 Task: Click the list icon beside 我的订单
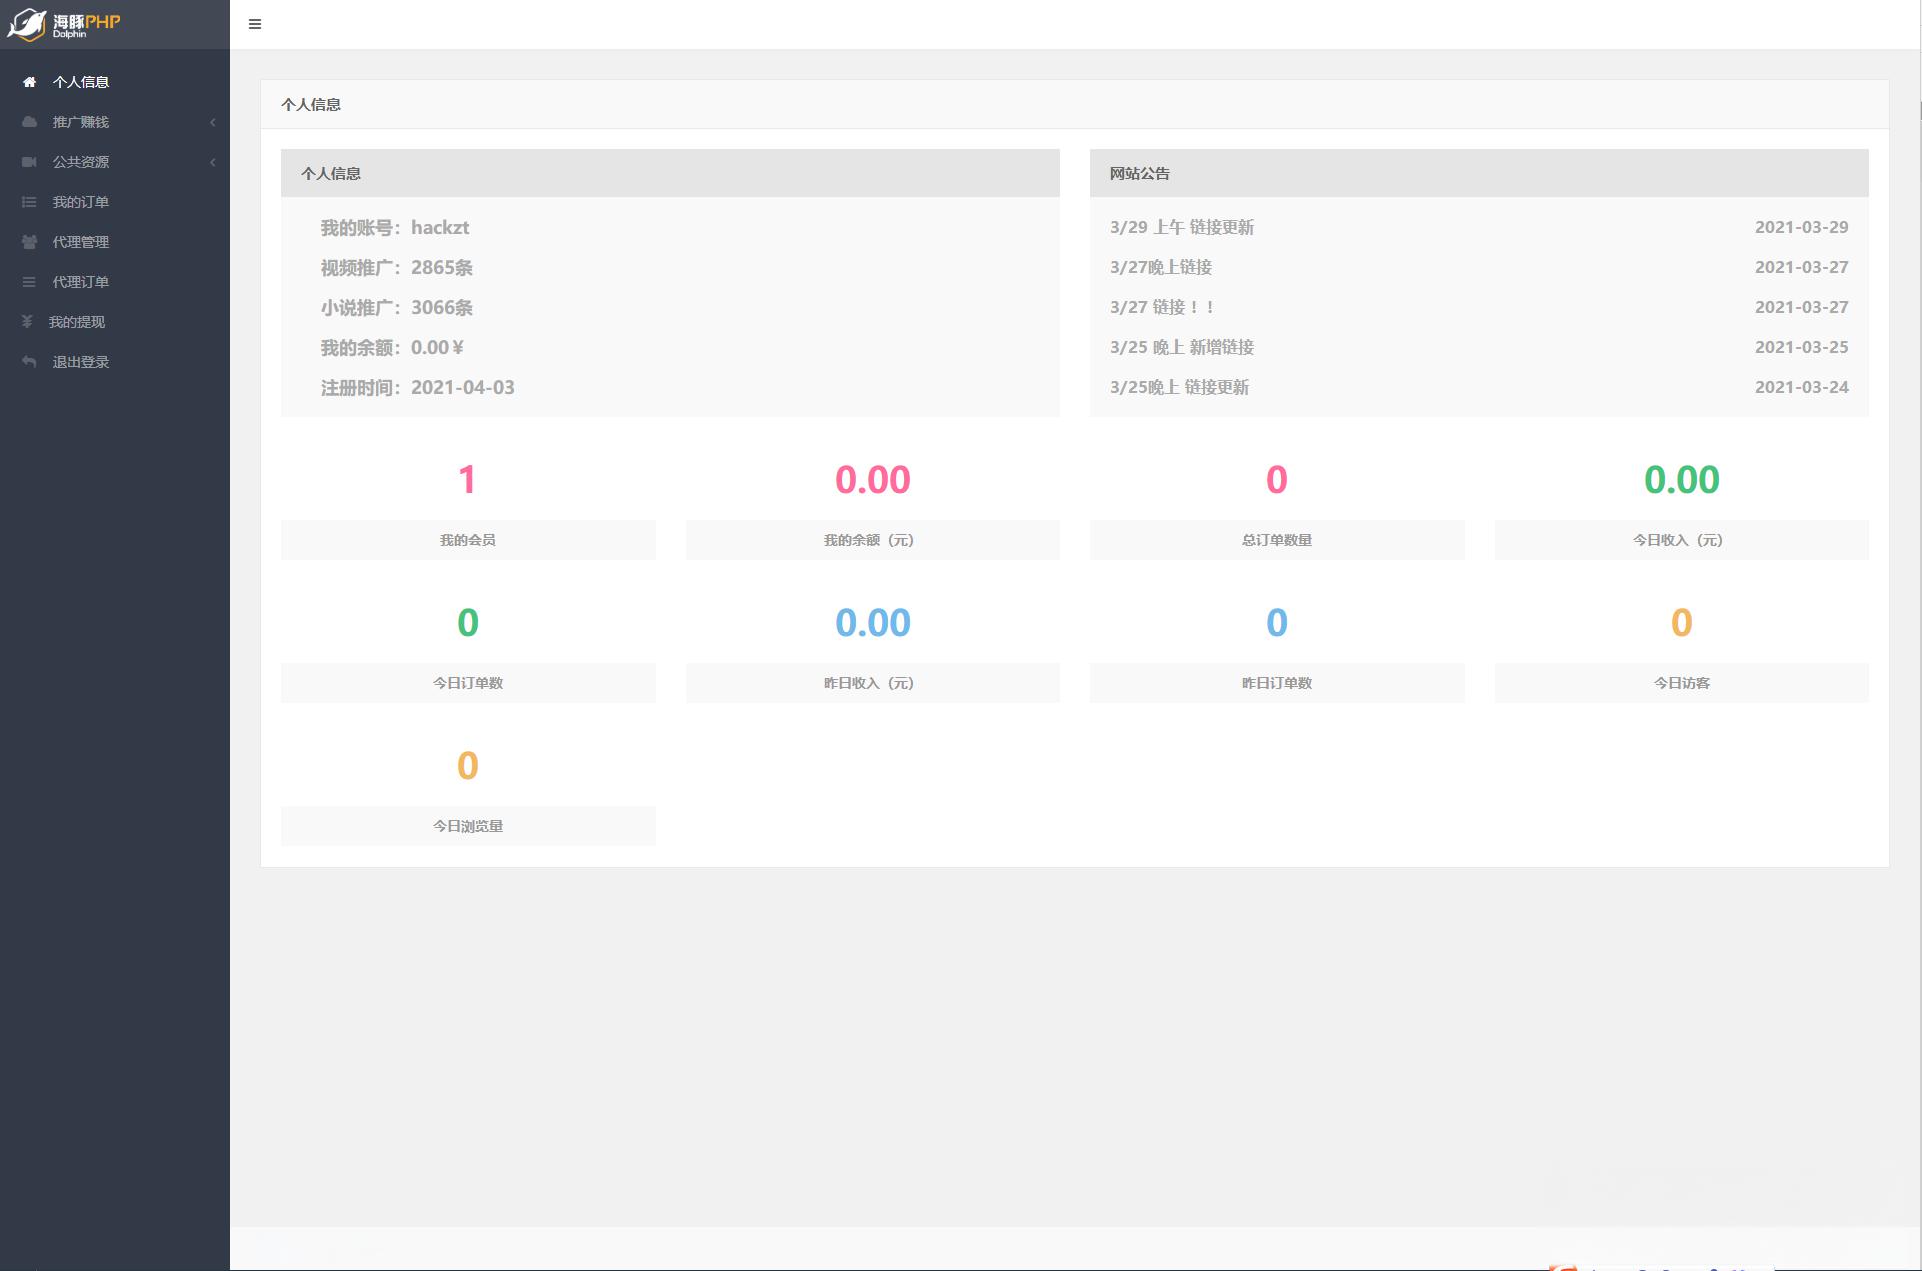pos(29,202)
